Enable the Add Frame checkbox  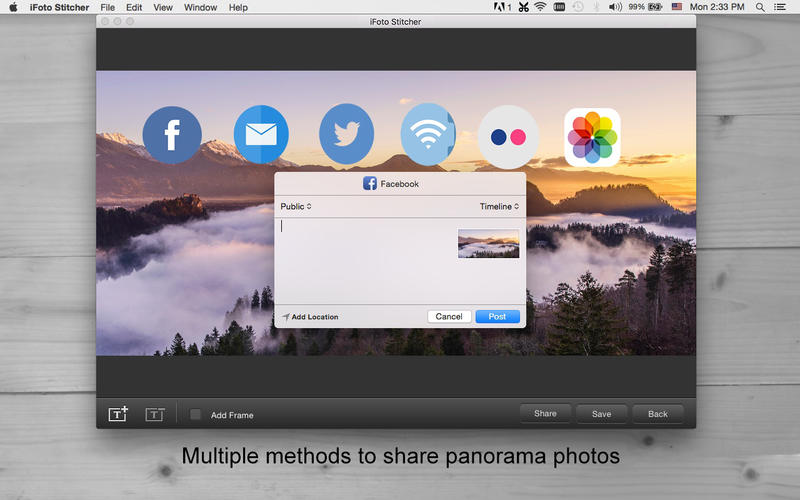(x=195, y=414)
